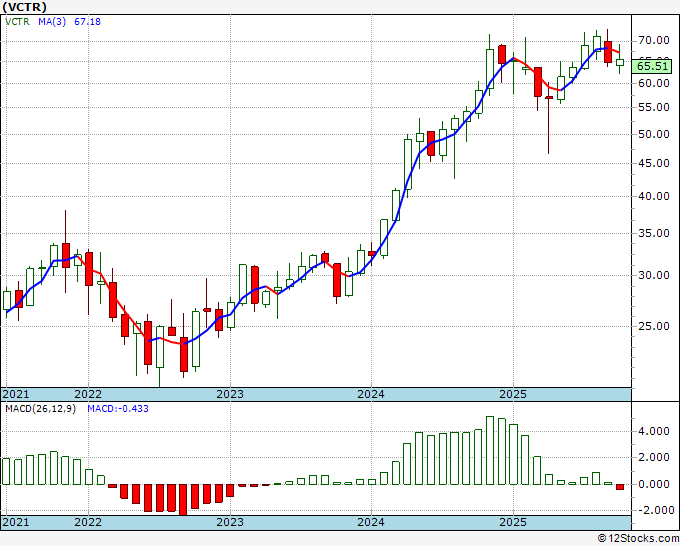This screenshot has width=680, height=546.
Task: Click the (VCTR) chart title
Action: click(x=24, y=7)
